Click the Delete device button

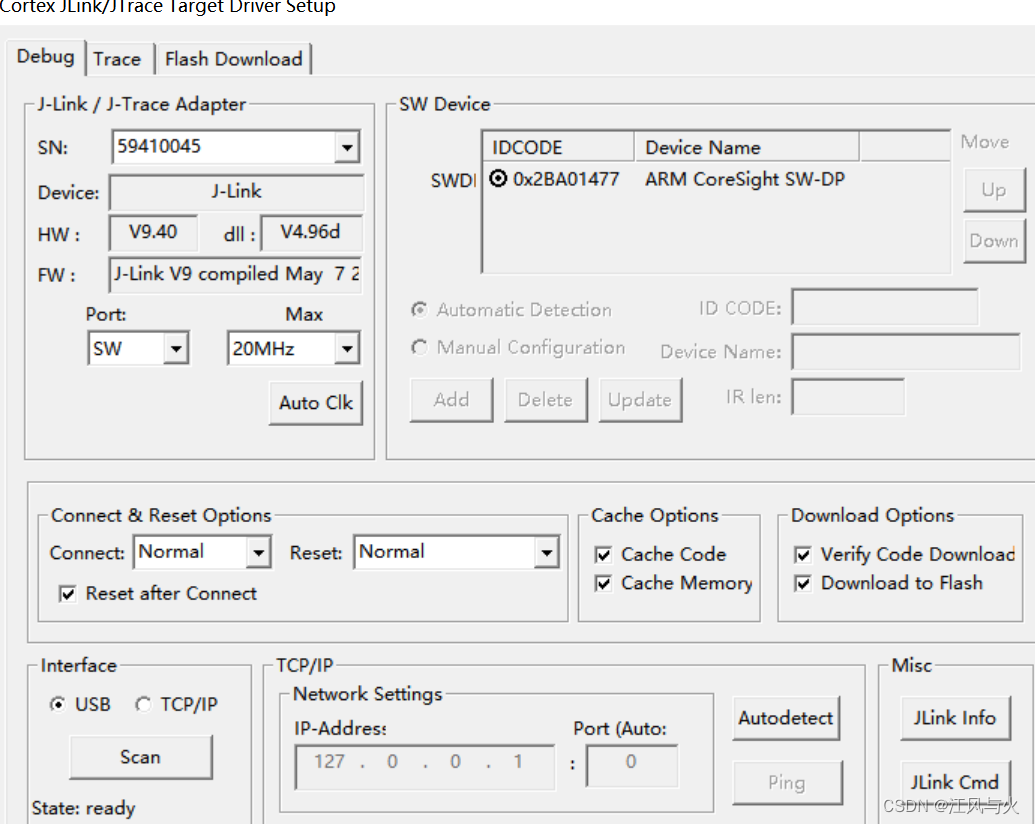546,400
